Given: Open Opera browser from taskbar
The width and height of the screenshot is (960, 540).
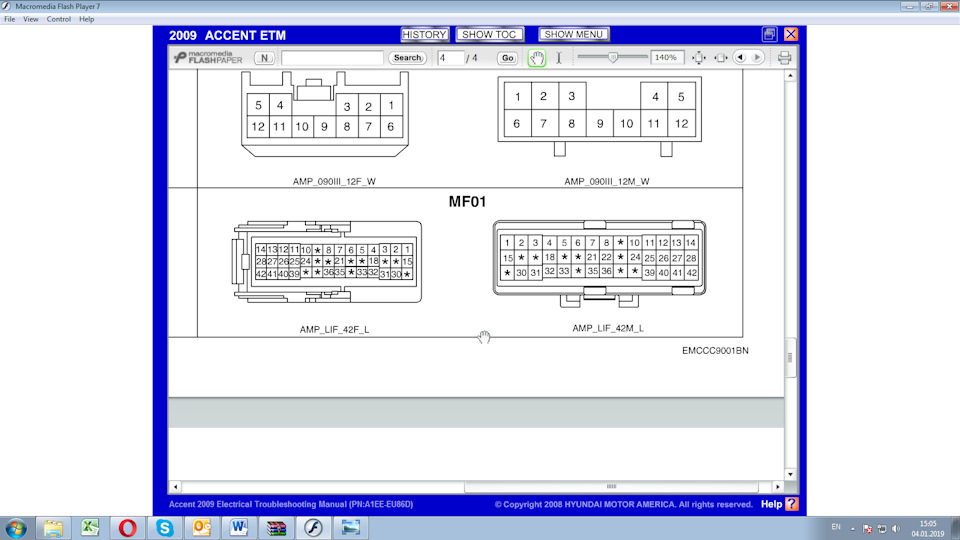Looking at the screenshot, I should 127,528.
